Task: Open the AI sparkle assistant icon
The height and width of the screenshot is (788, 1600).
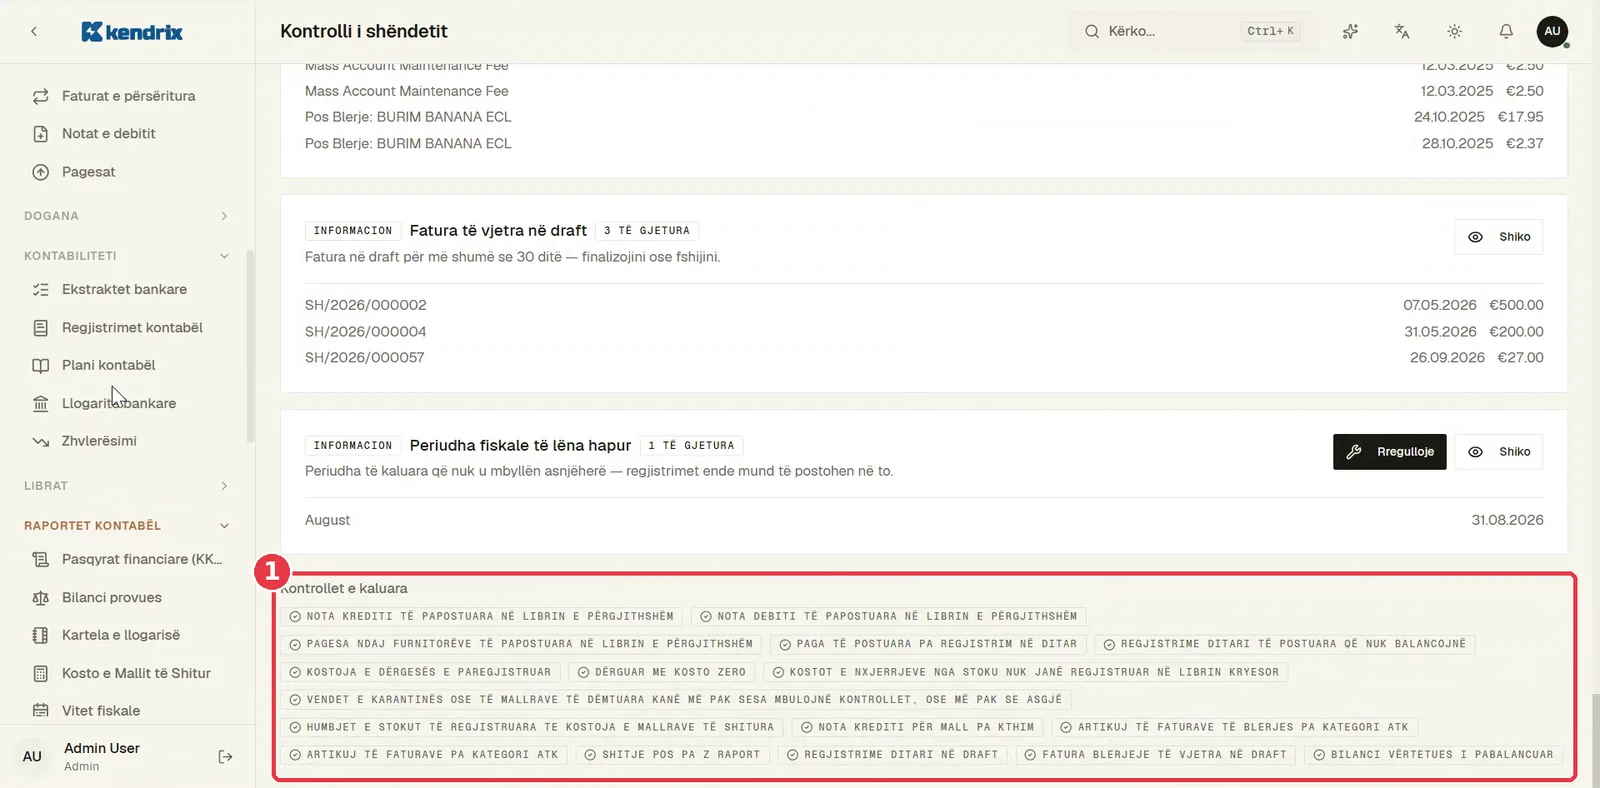Action: tap(1350, 31)
